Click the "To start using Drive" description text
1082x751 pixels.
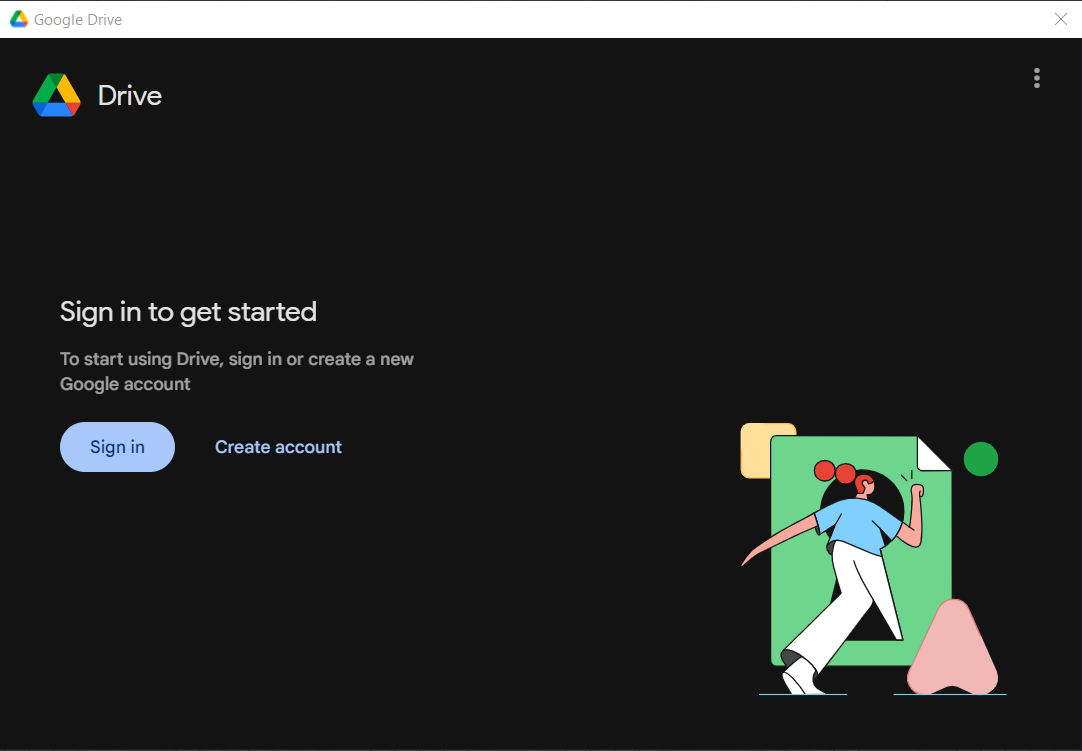(237, 371)
